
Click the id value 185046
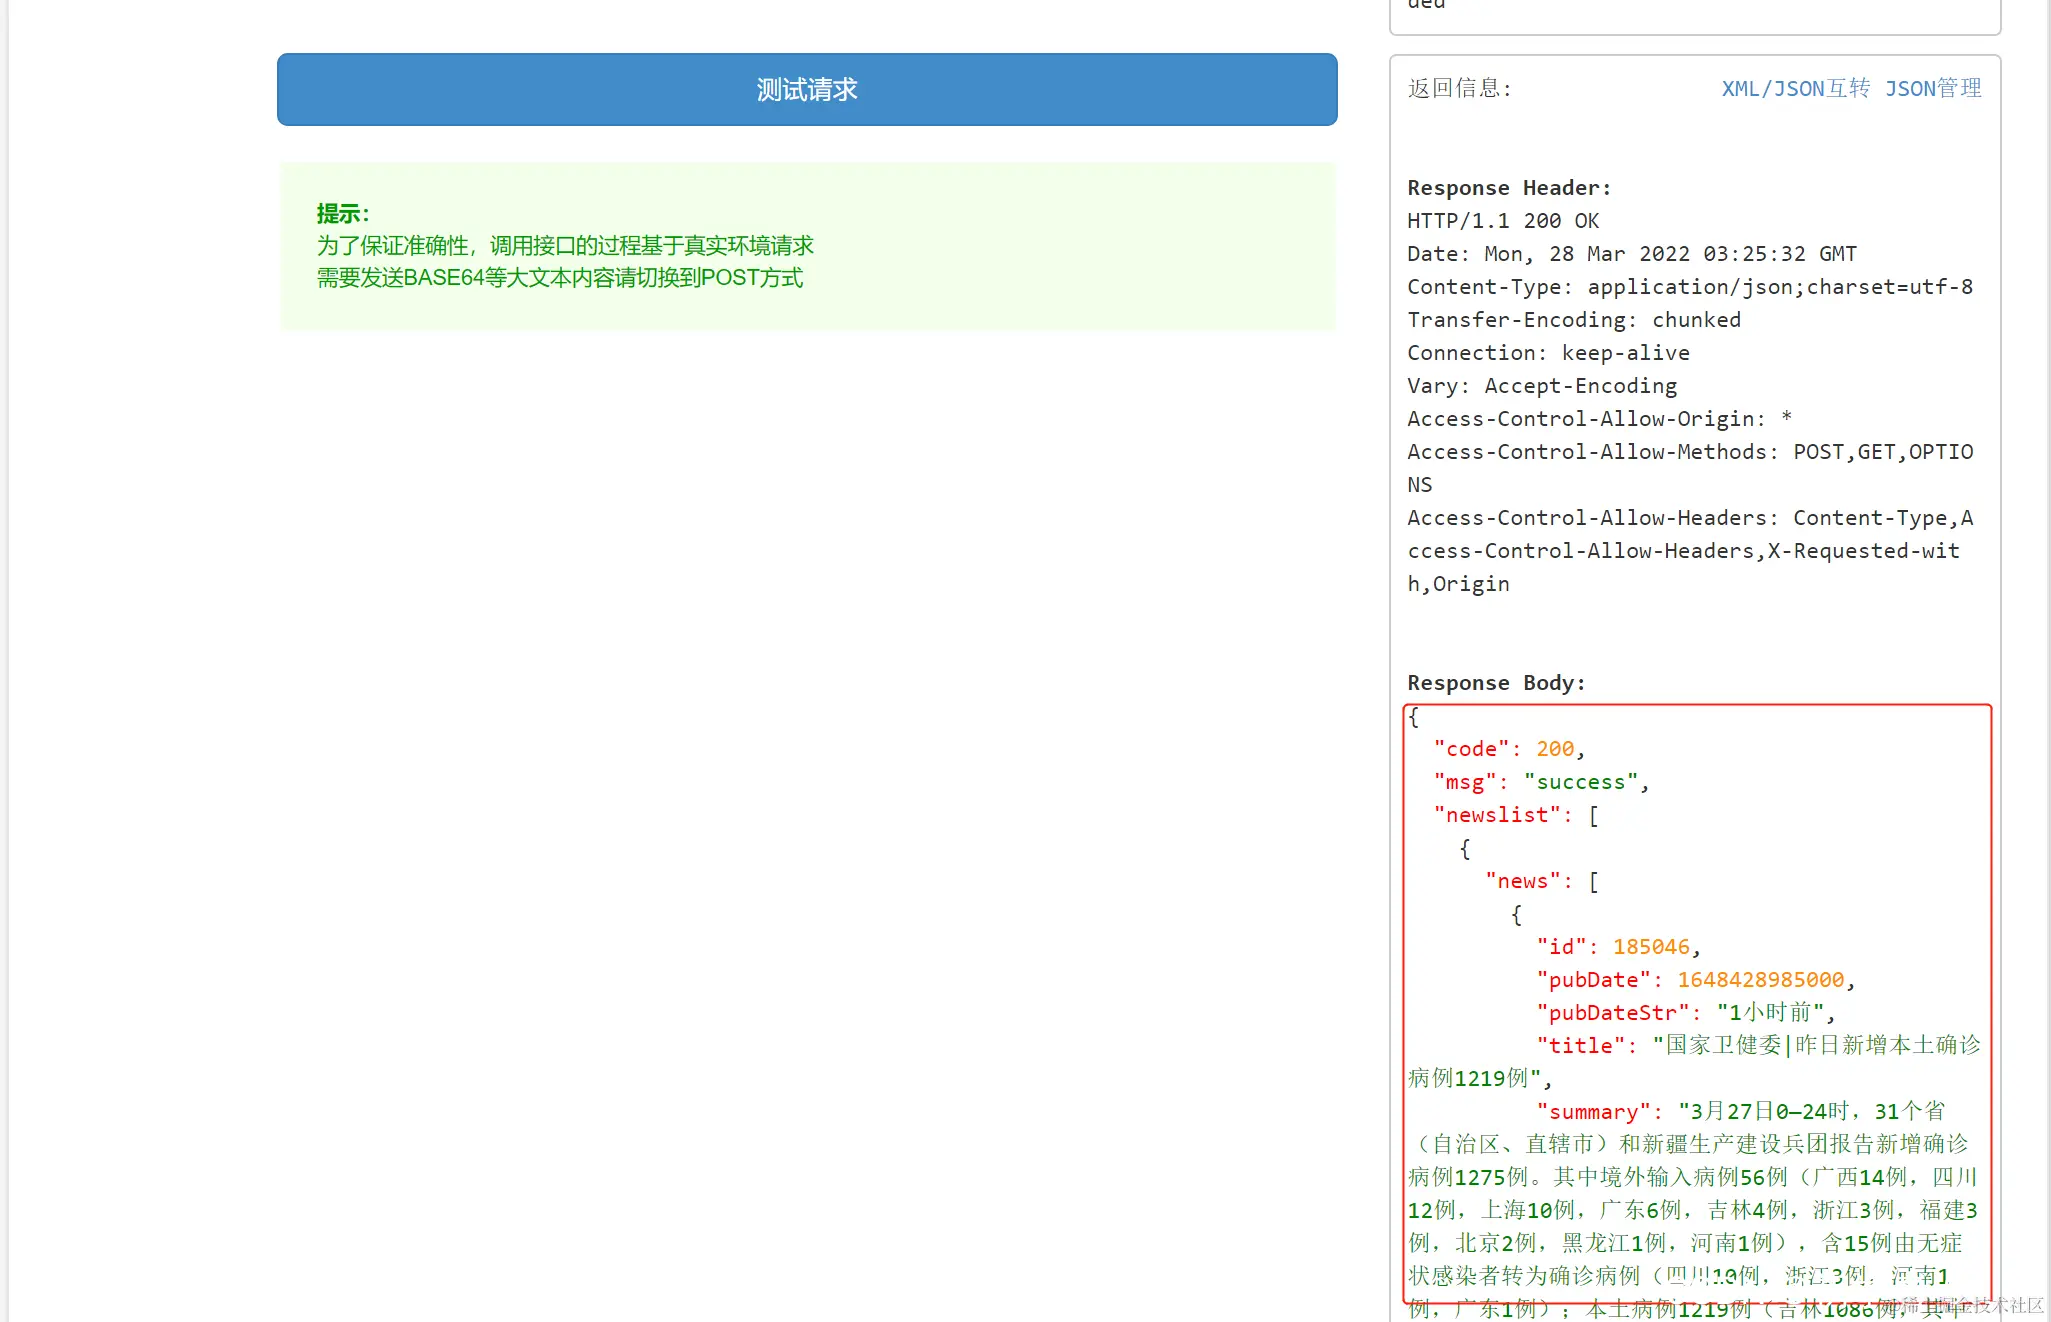point(1650,947)
